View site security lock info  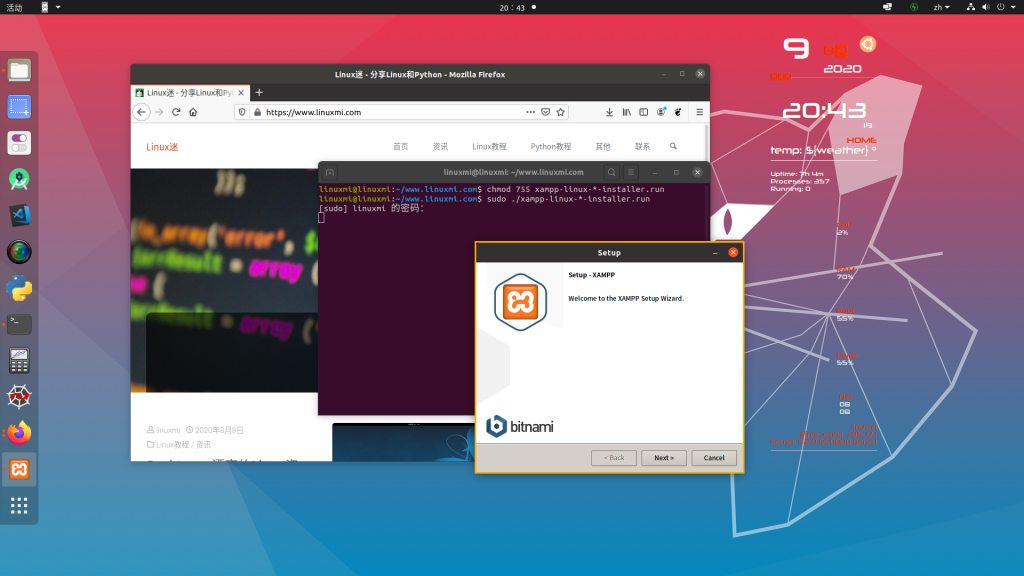[x=257, y=112]
